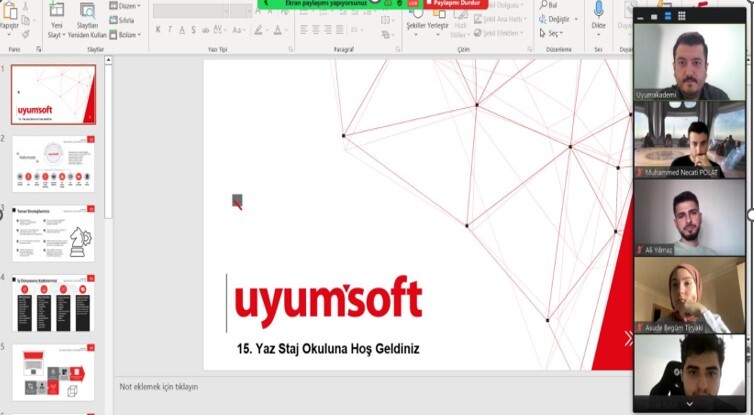This screenshot has height=415, width=754.
Task: Click '15. Yaz Staj Okuluna Hoş Geldiniz' text
Action: point(328,349)
